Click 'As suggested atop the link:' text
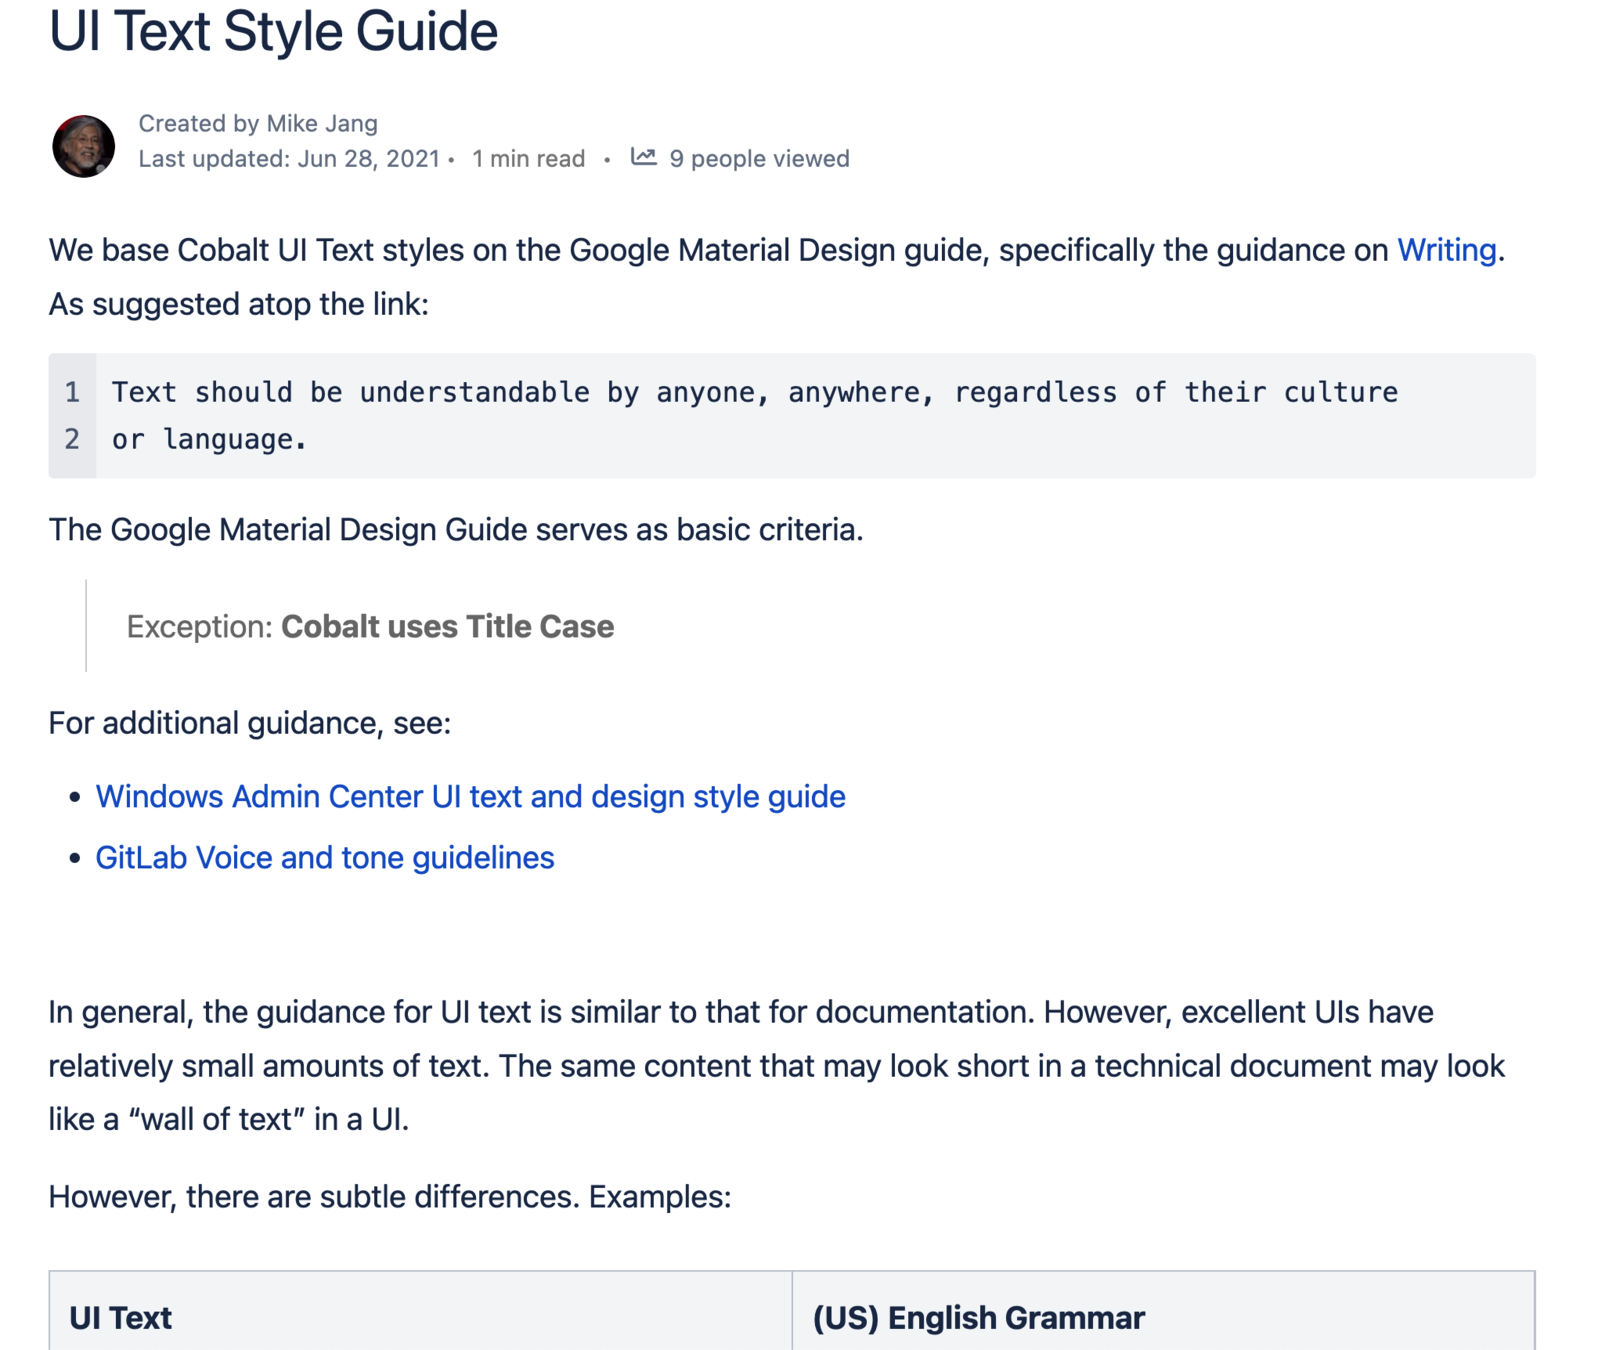The image size is (1616, 1350). point(239,304)
